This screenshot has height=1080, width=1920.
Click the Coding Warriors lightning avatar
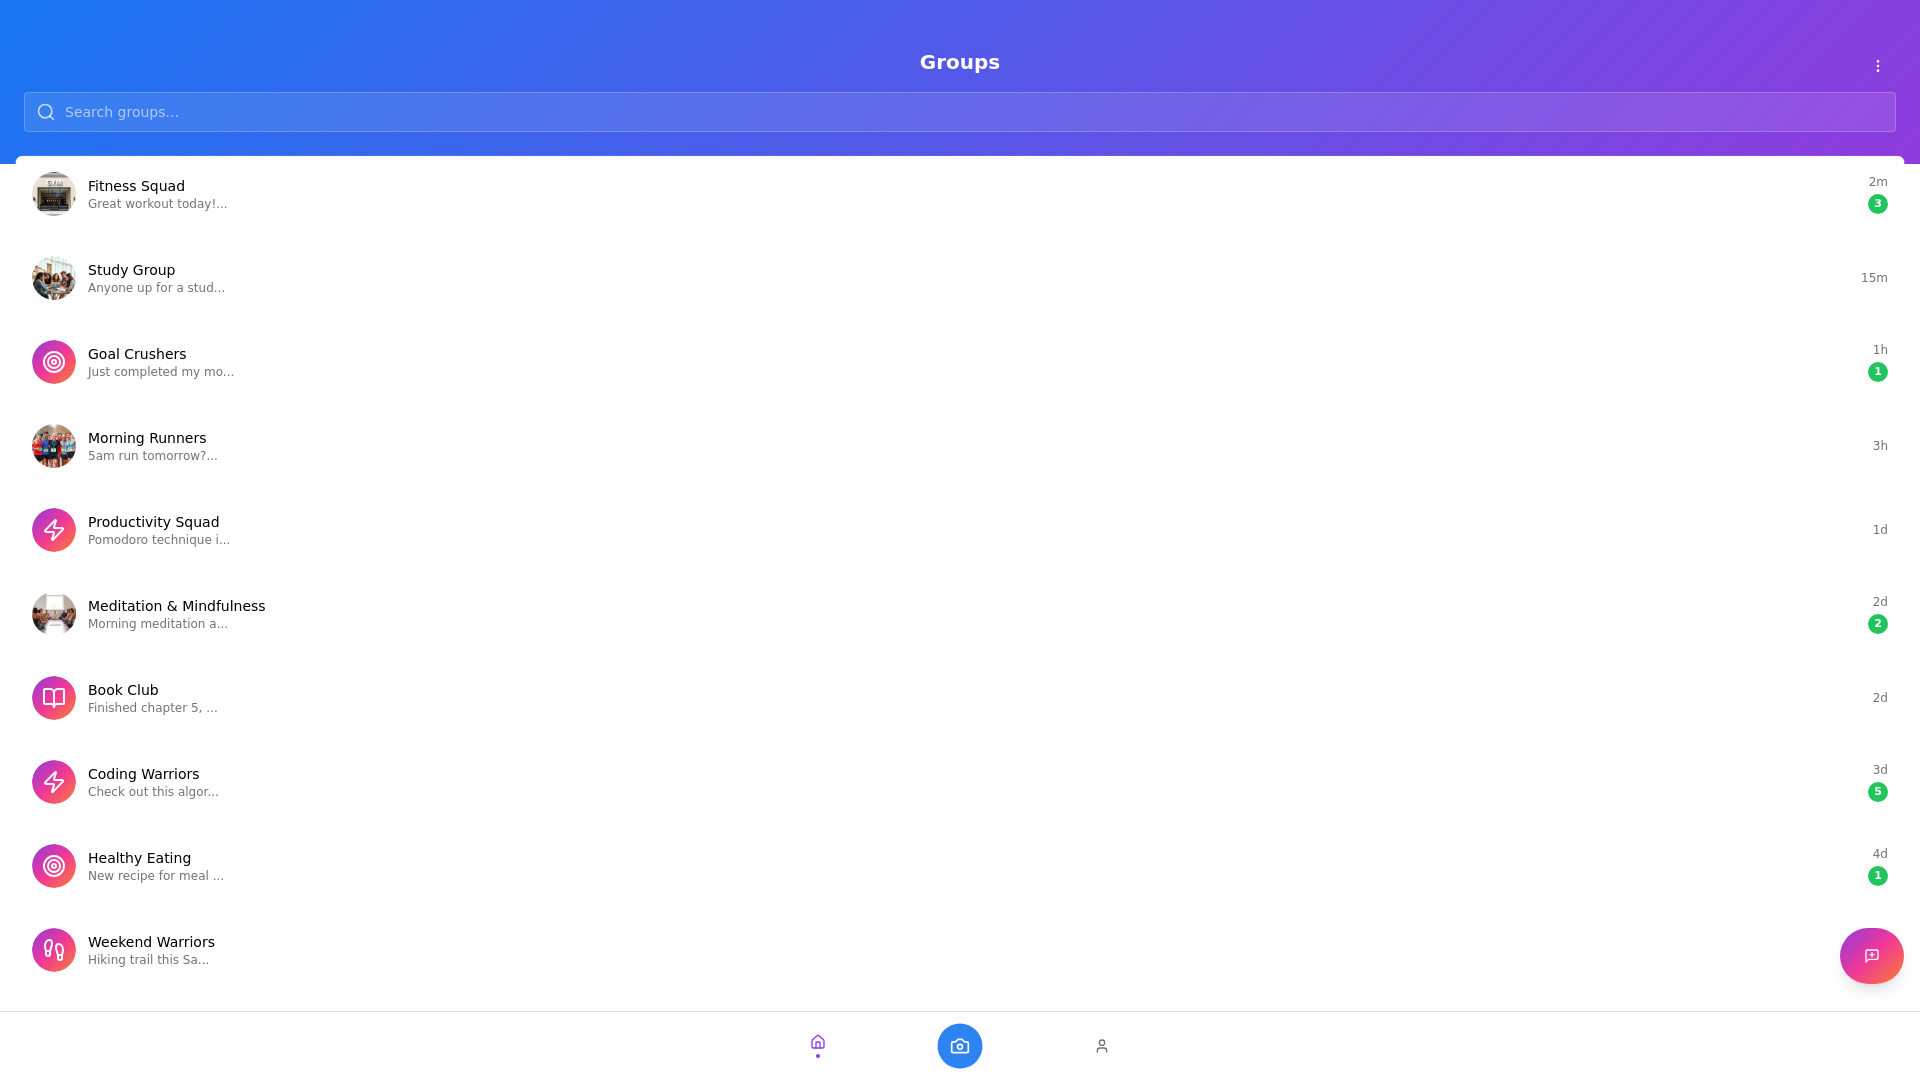pos(53,782)
